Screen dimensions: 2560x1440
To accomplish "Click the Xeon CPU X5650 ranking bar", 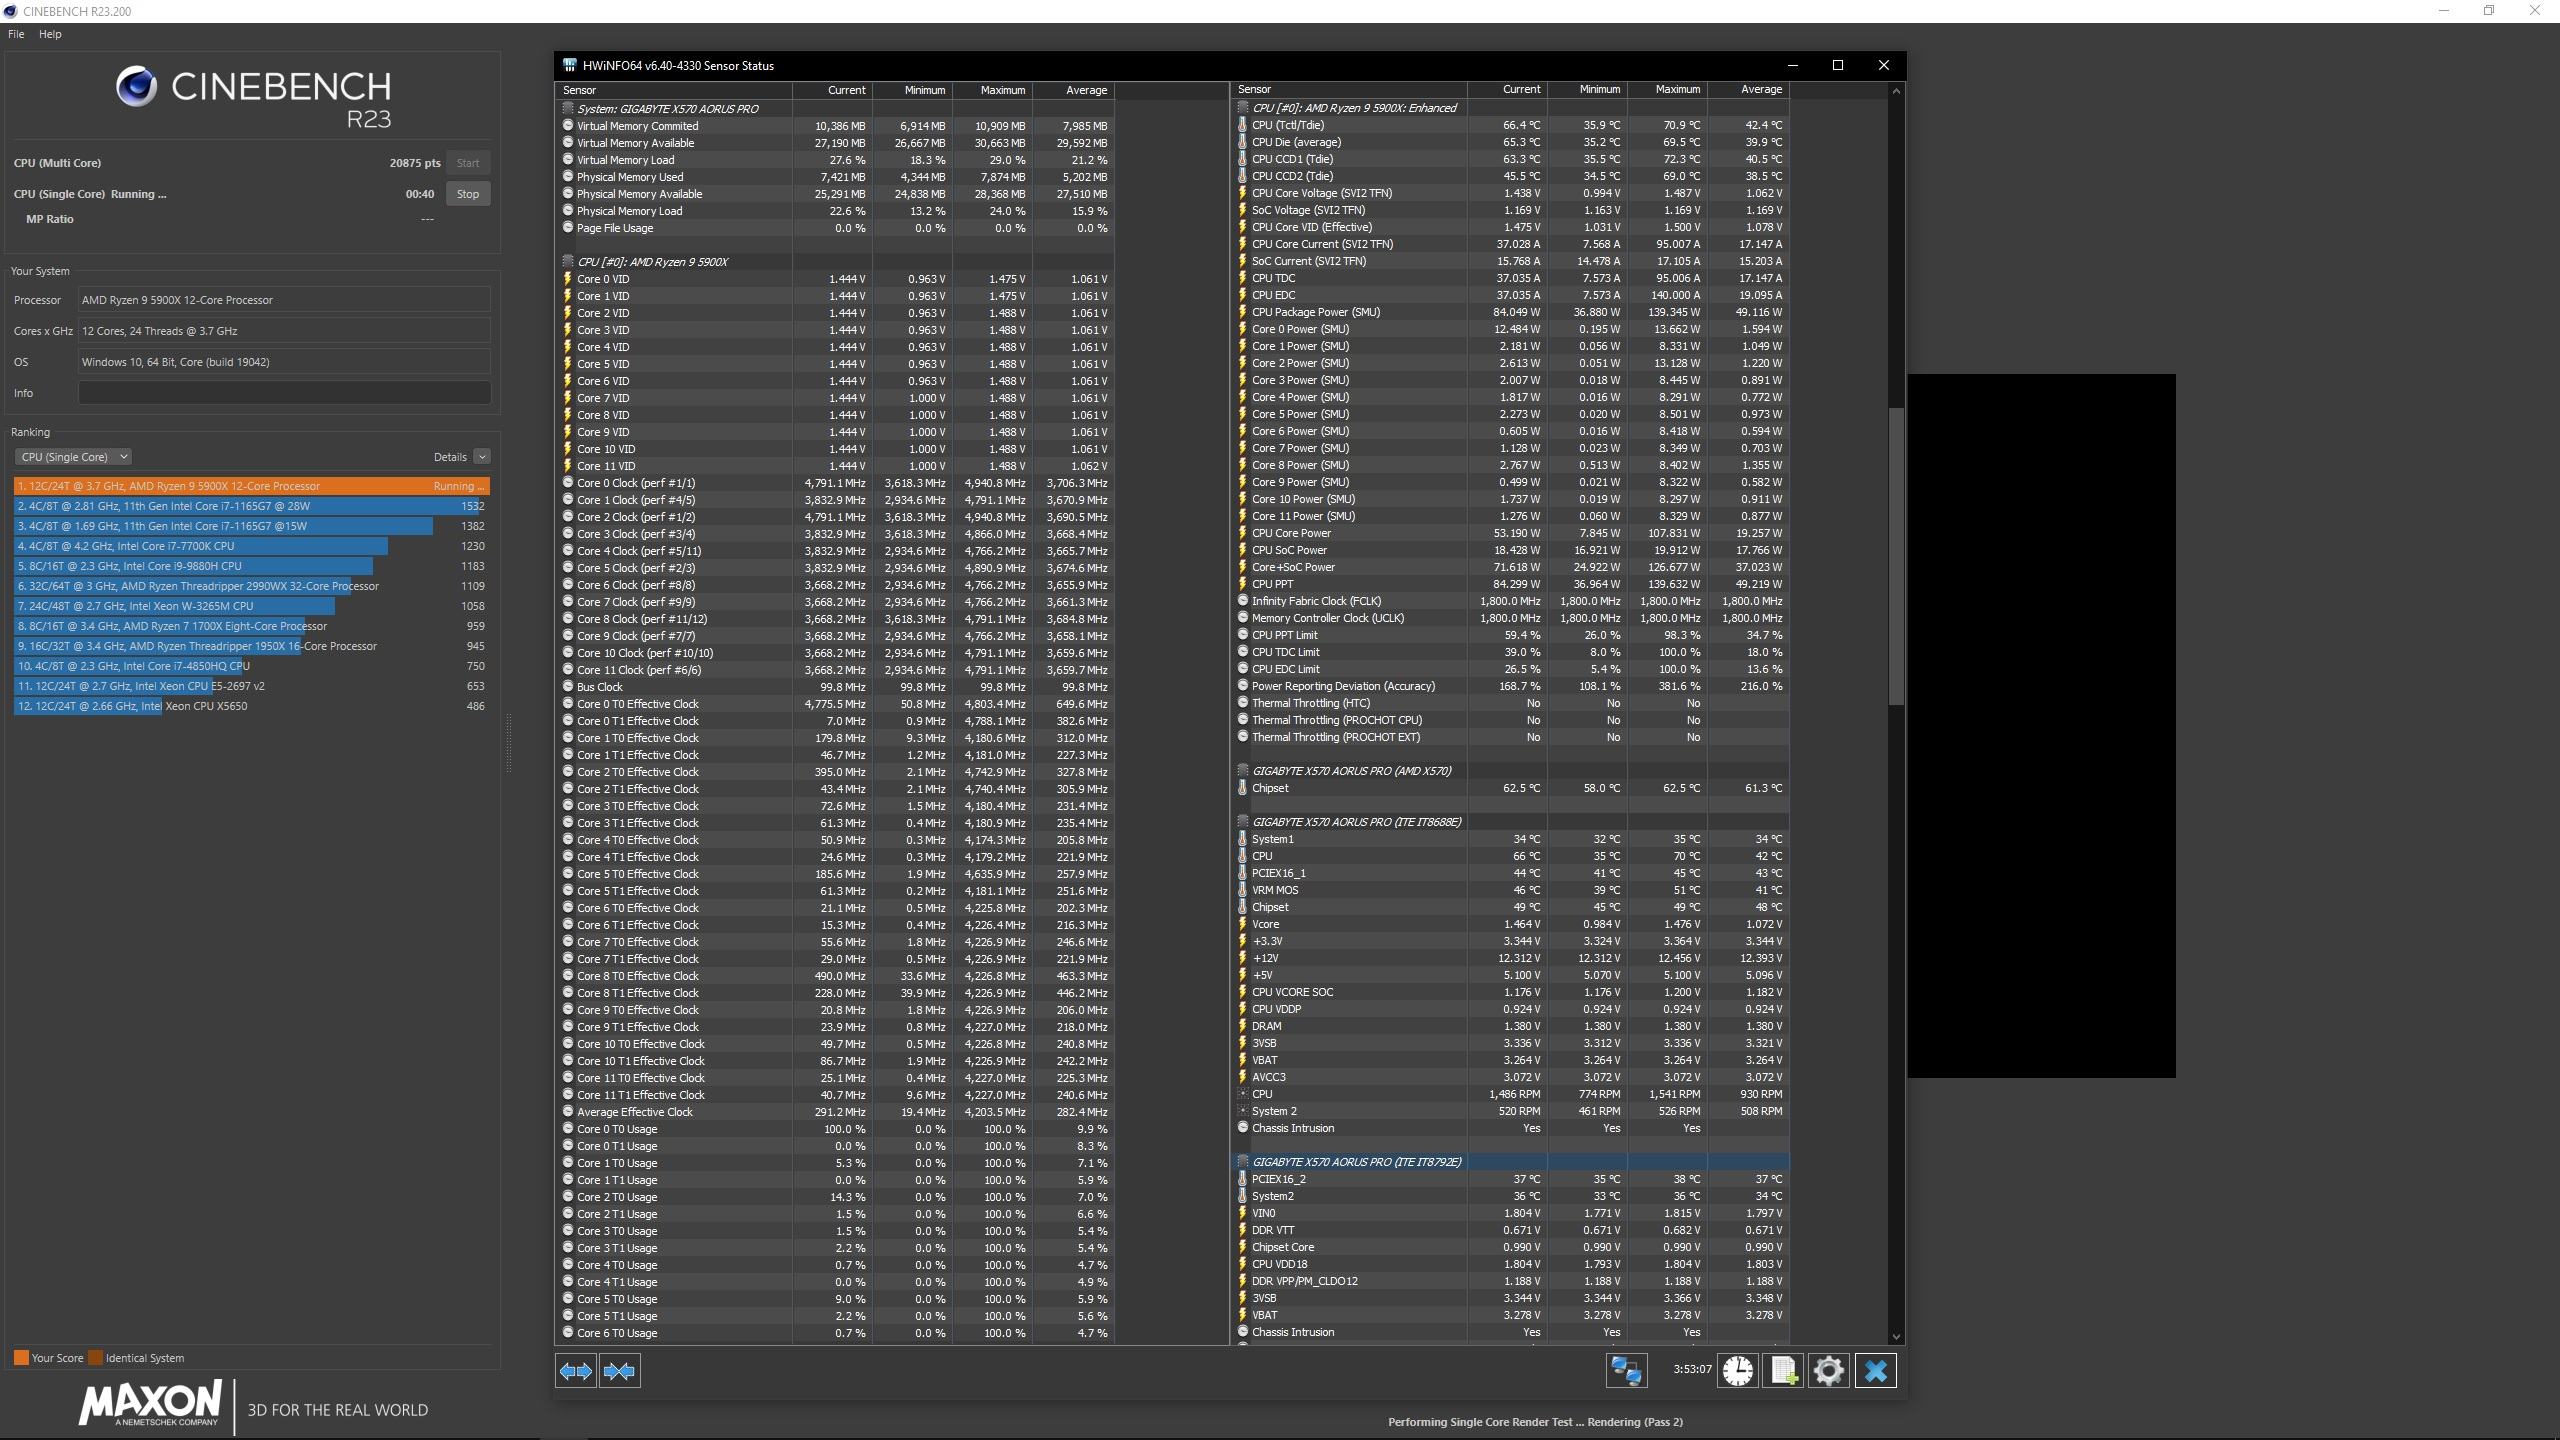I will coord(88,706).
